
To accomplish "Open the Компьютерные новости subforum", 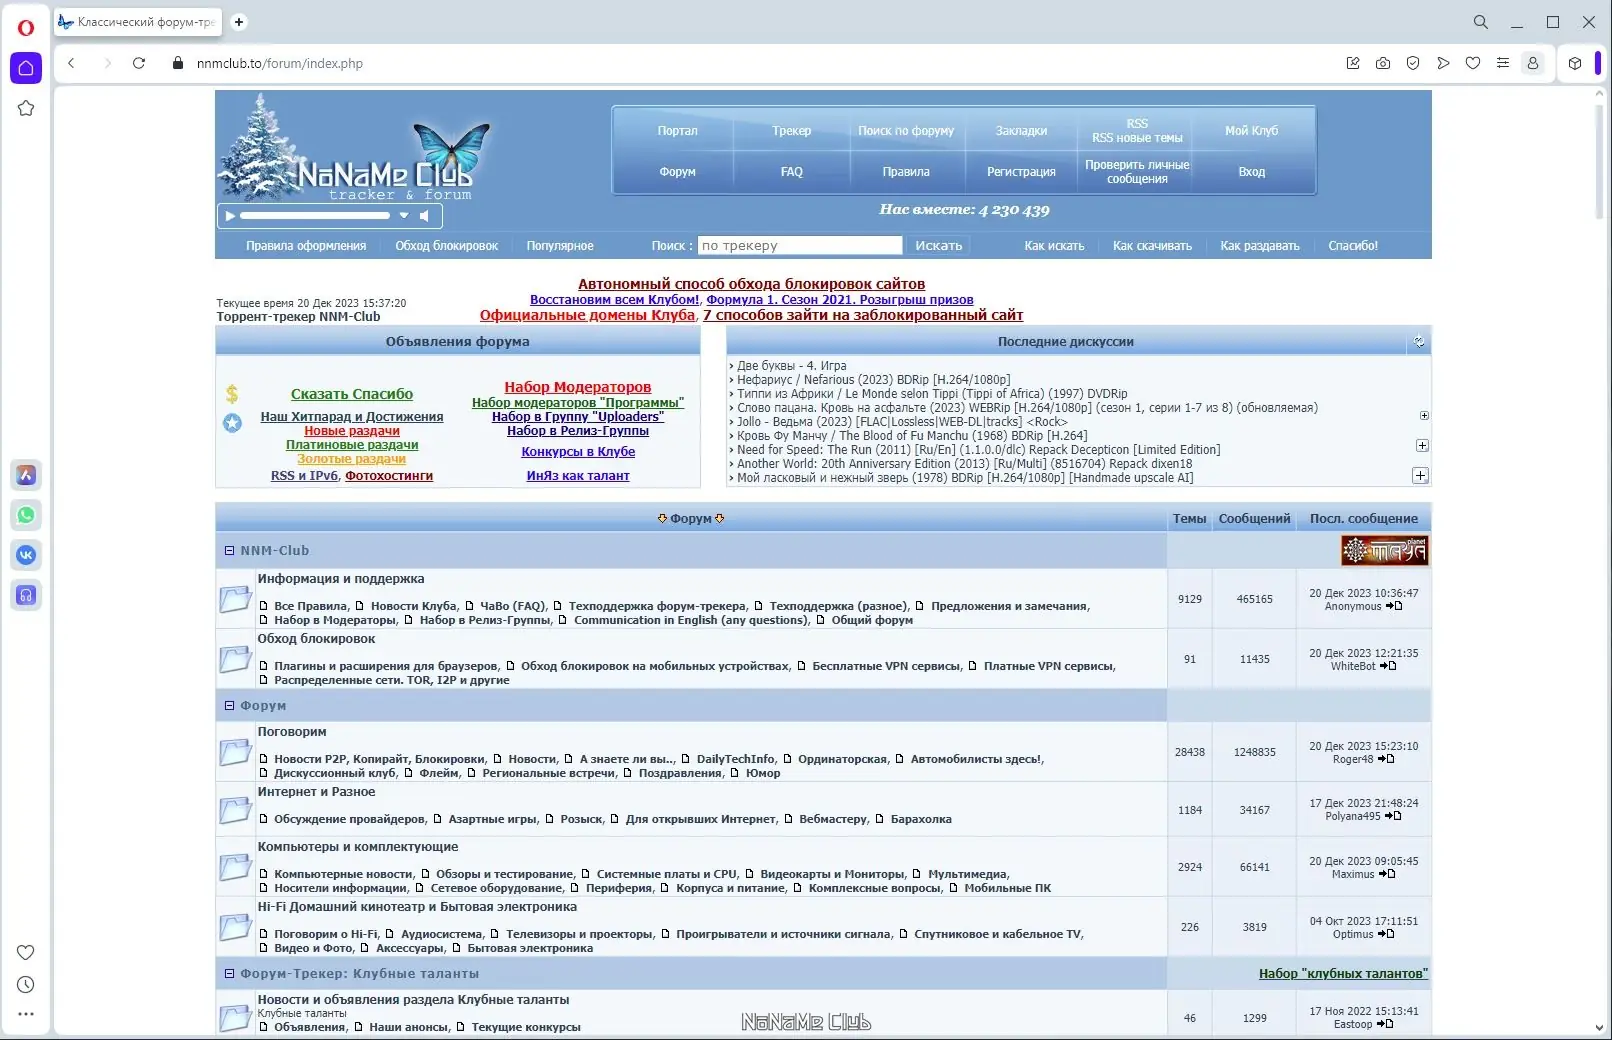I will (343, 874).
